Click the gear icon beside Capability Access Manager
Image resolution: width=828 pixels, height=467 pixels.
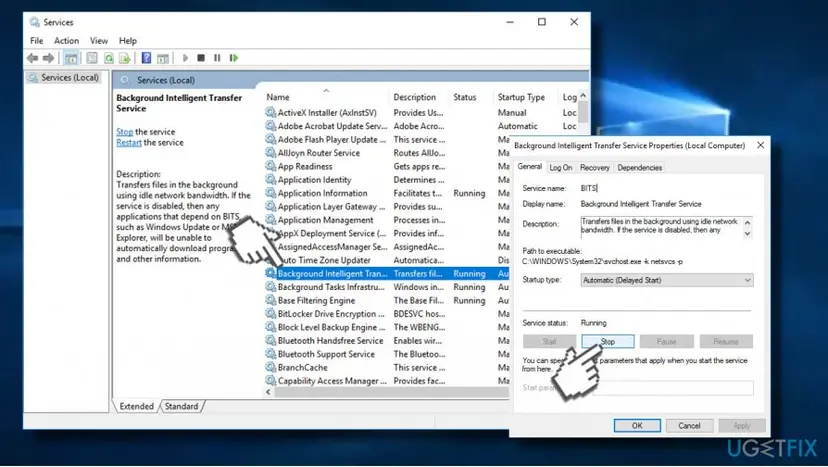[270, 381]
